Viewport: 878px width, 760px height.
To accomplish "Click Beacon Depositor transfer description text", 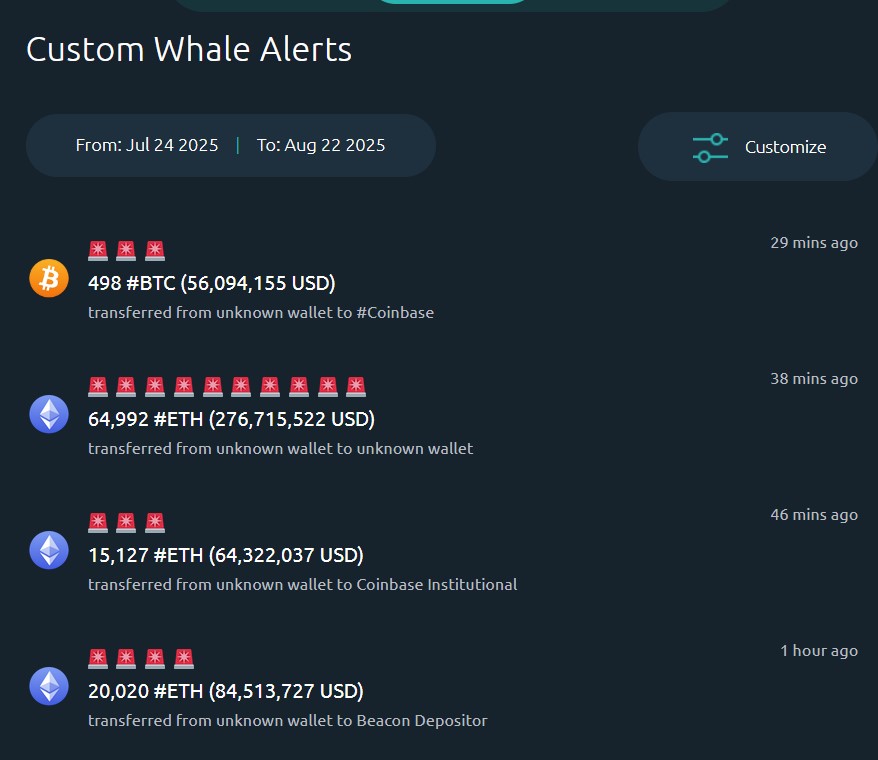I will tap(422, 721).
